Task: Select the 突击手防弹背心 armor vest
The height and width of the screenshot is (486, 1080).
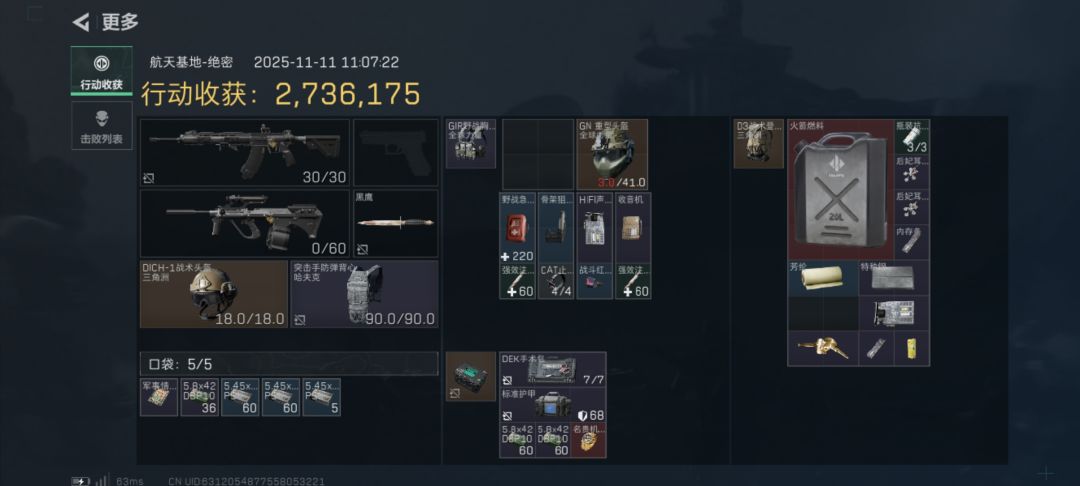Action: point(364,294)
